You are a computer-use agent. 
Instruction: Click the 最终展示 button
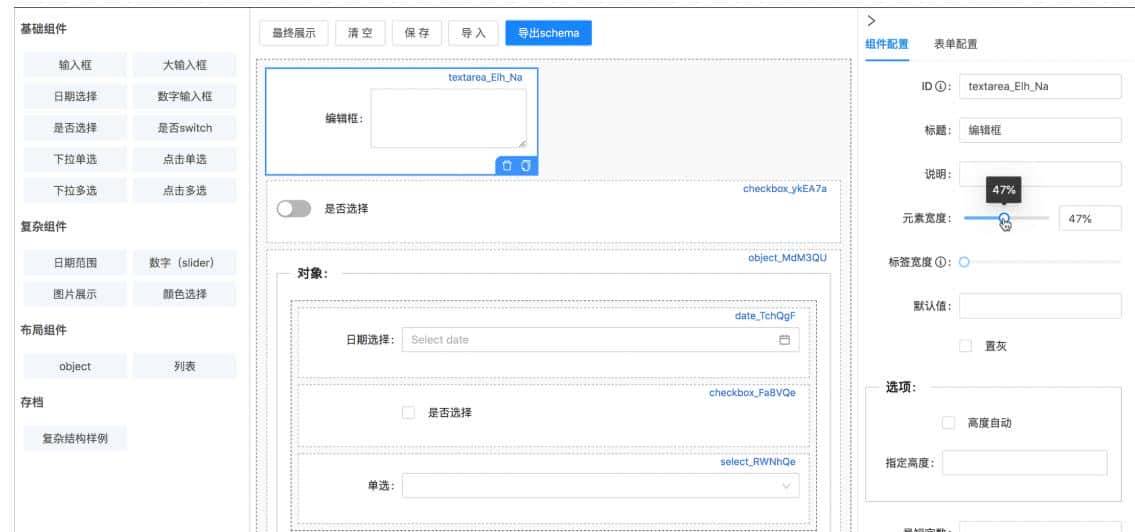(x=294, y=33)
